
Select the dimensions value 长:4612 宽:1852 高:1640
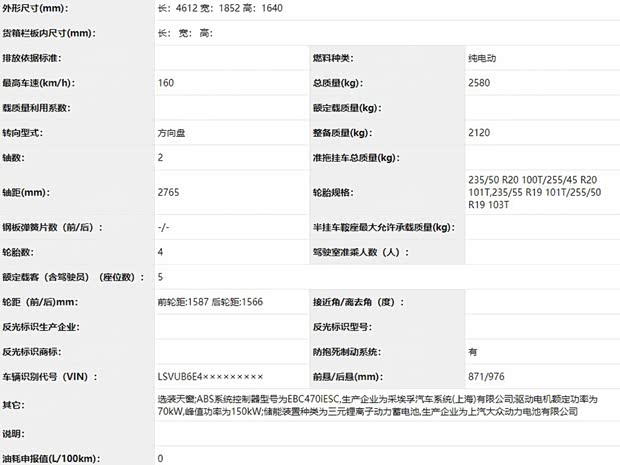(x=220, y=8)
